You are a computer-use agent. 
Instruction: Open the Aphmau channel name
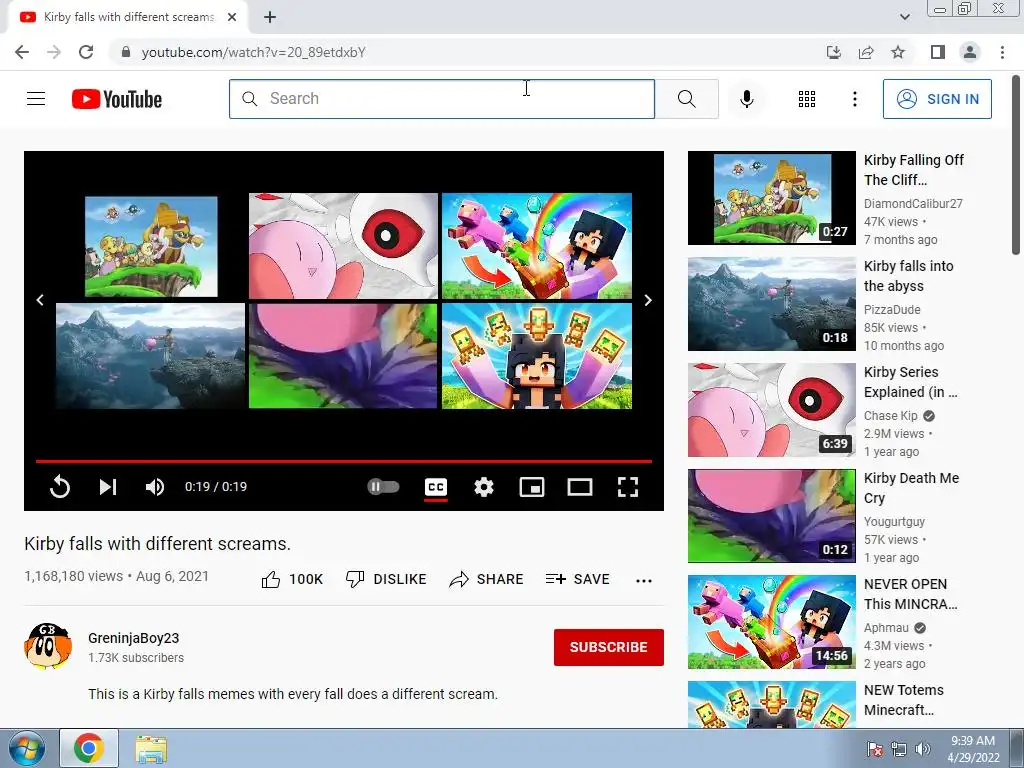click(886, 628)
